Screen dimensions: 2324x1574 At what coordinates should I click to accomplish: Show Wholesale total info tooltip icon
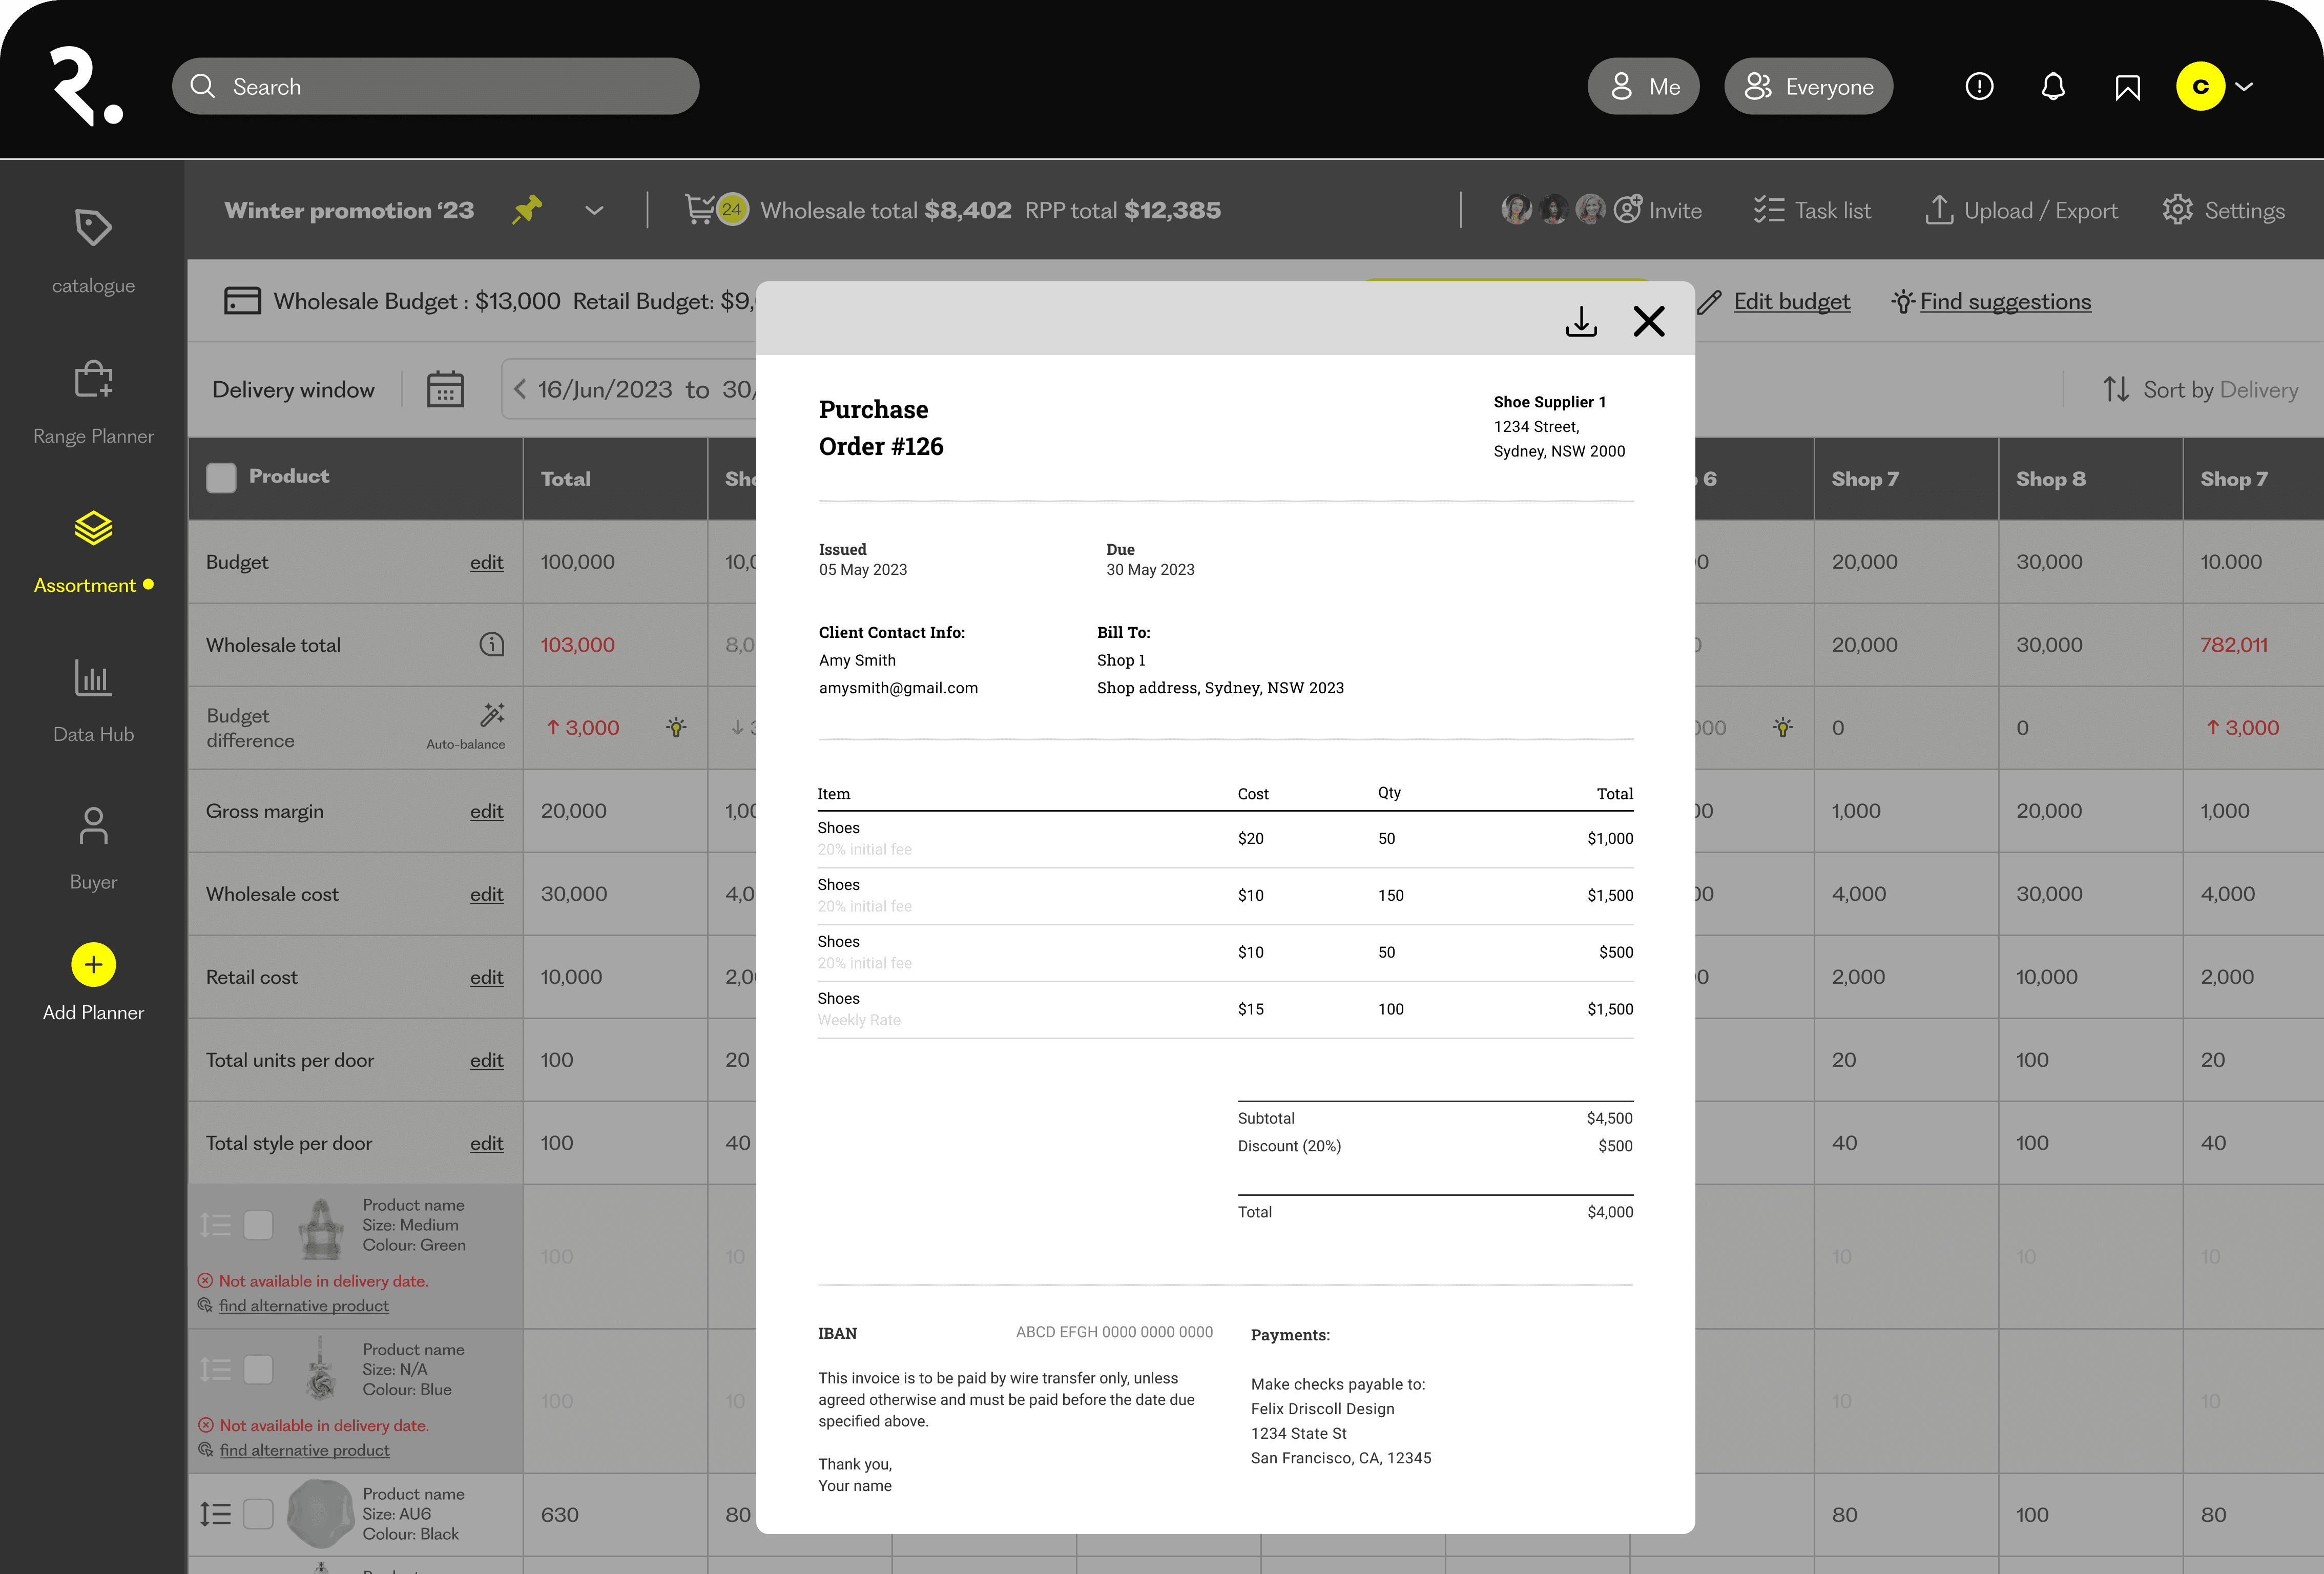[x=491, y=645]
